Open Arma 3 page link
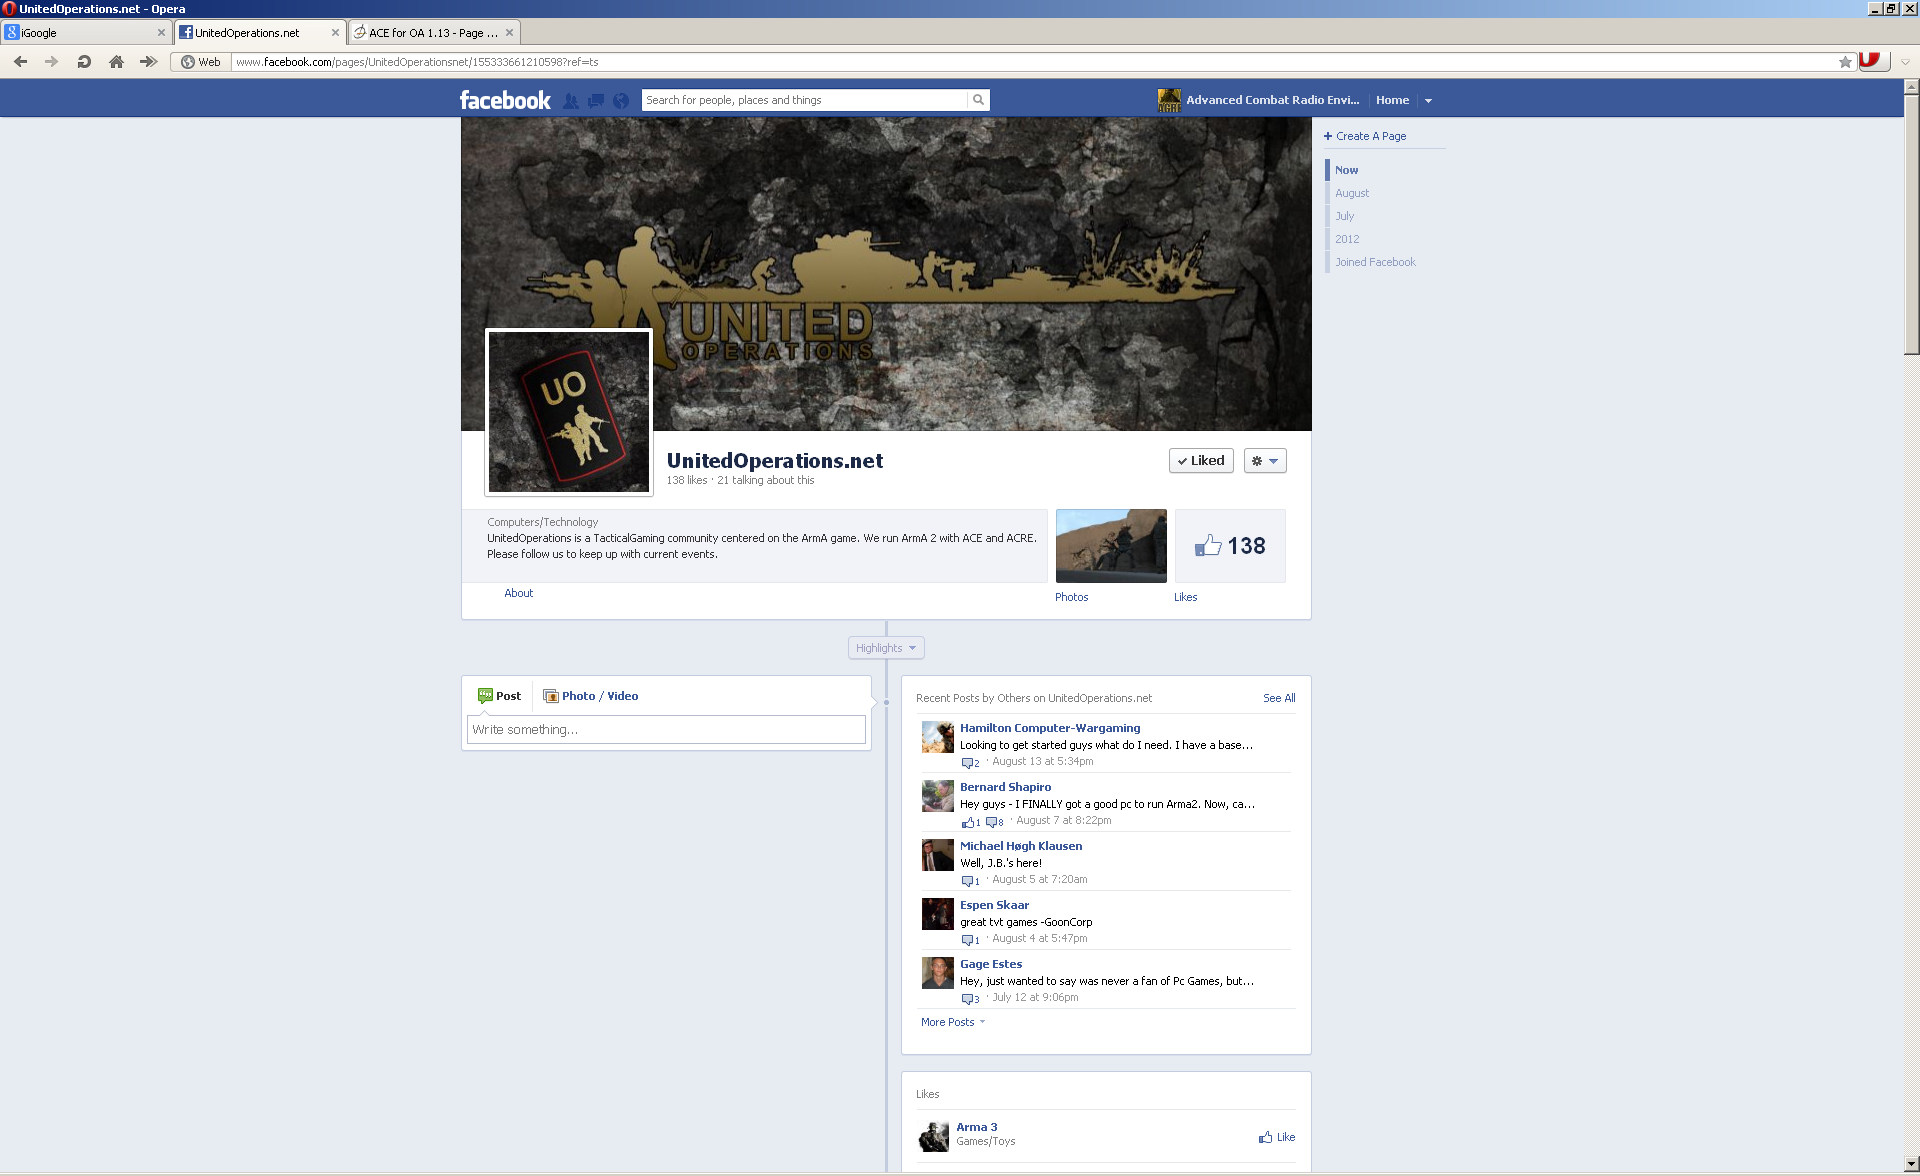1920x1176 pixels. click(x=976, y=1127)
